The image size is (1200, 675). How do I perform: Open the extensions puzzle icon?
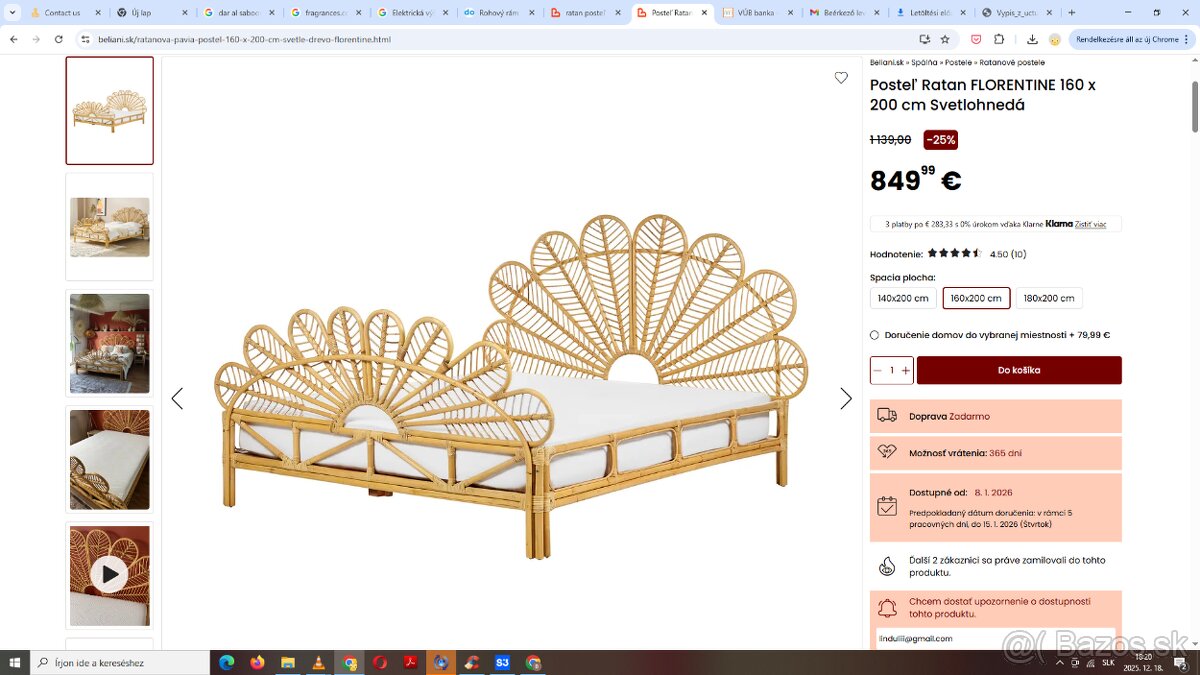[999, 39]
